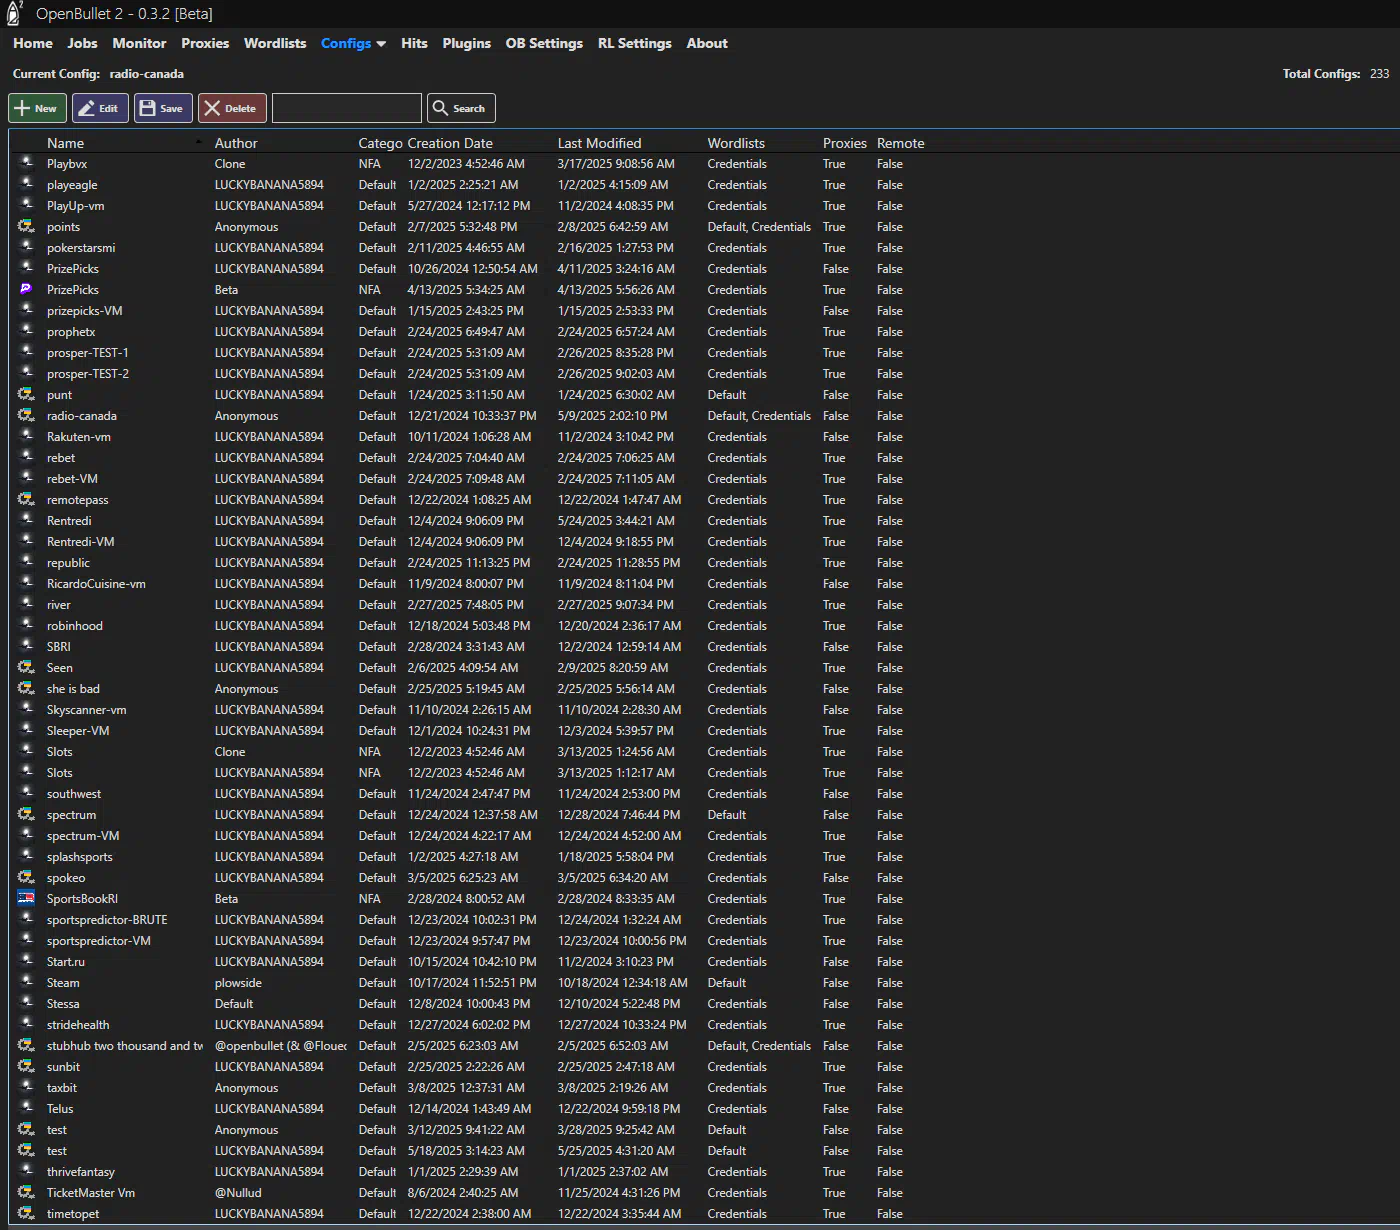Select the Skyscanner-vm config

tap(86, 709)
